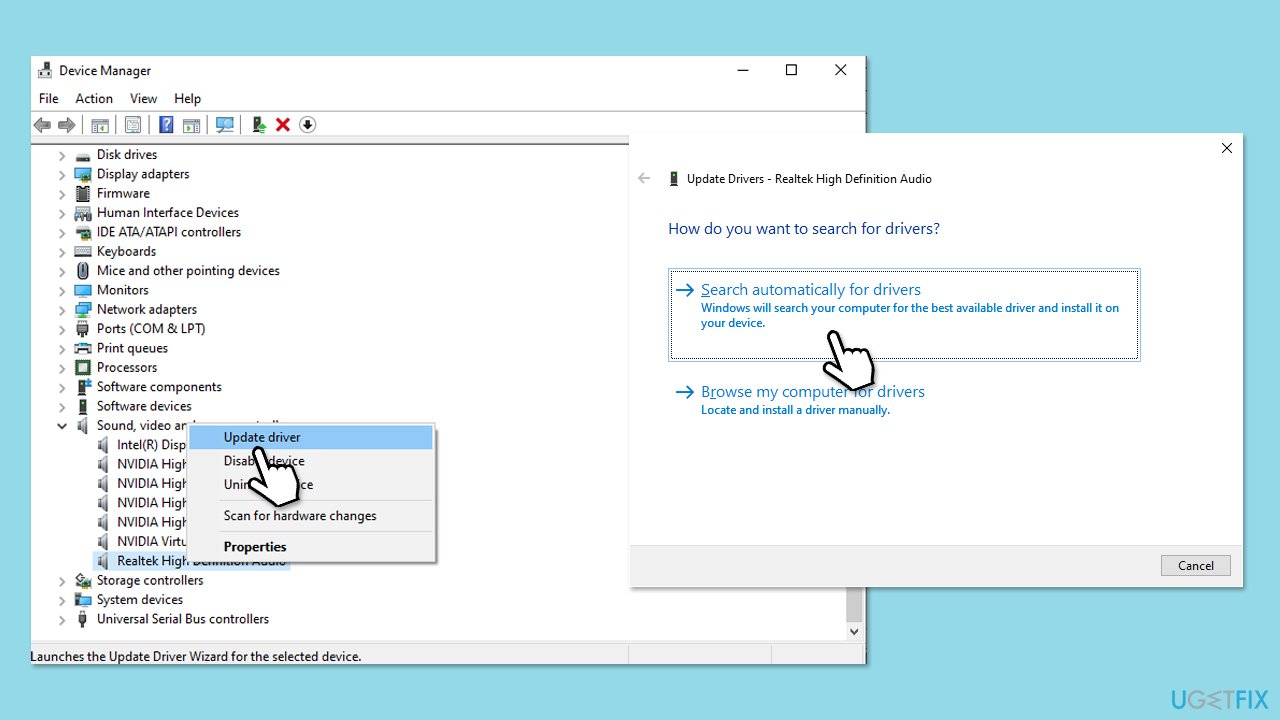
Task: Click the Storage controllers category icon
Action: (x=83, y=580)
